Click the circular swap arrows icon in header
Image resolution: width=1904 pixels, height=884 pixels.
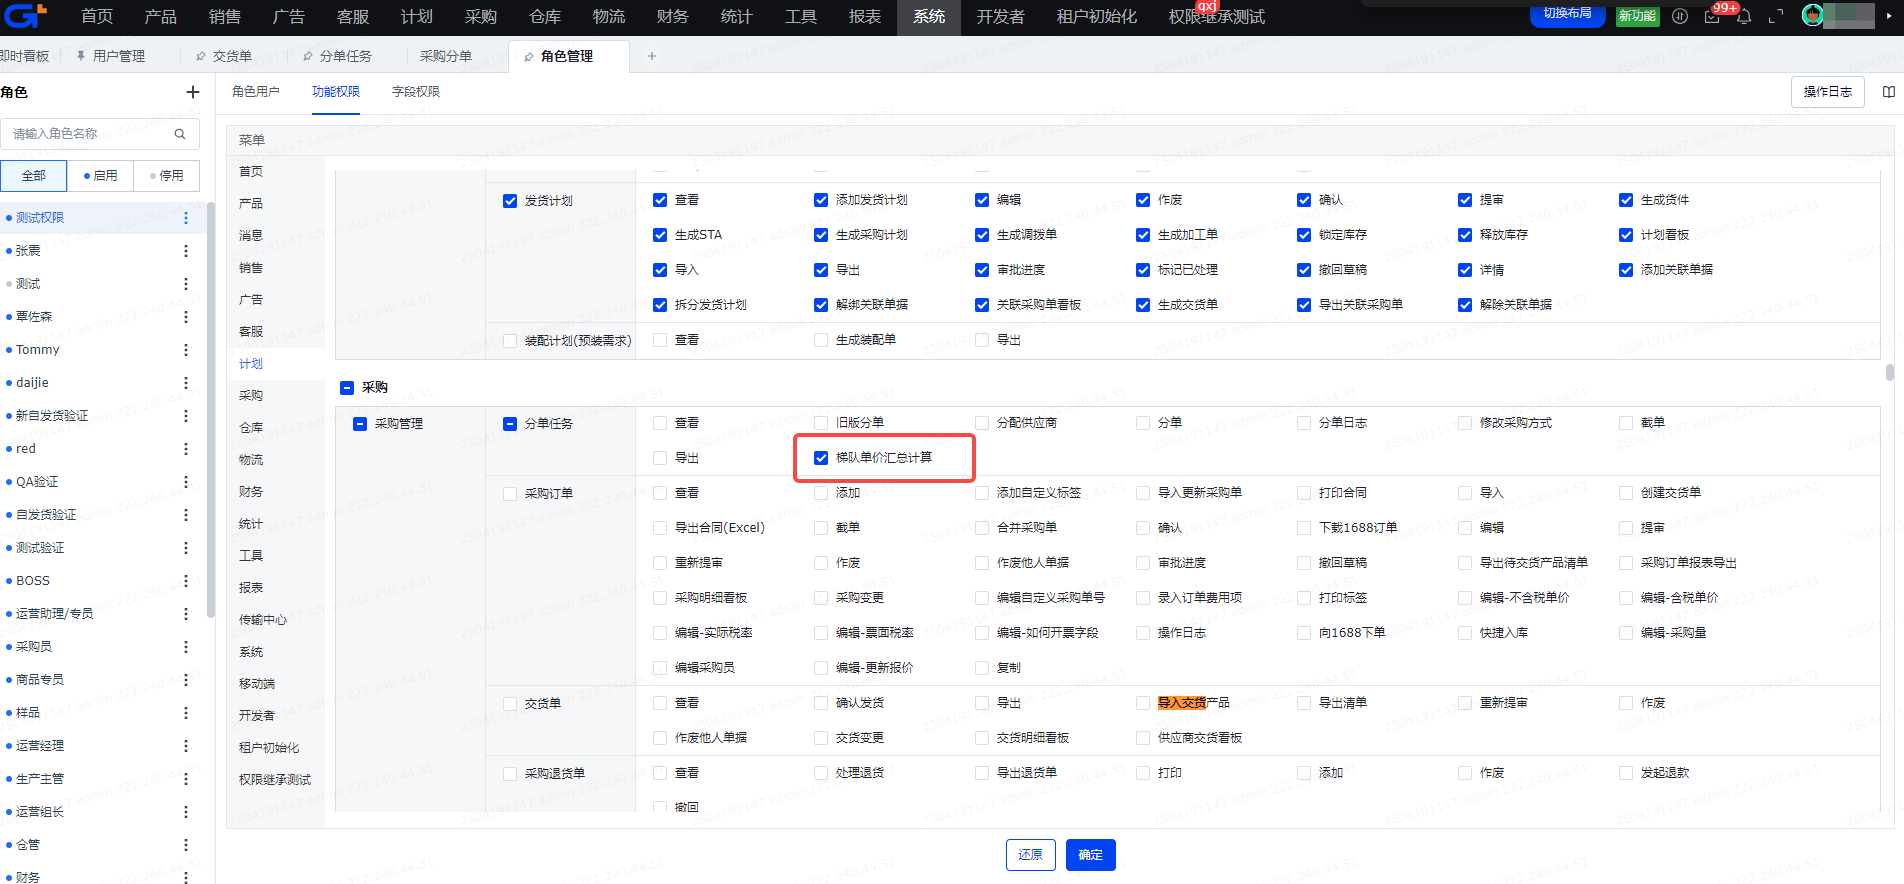coord(1680,16)
